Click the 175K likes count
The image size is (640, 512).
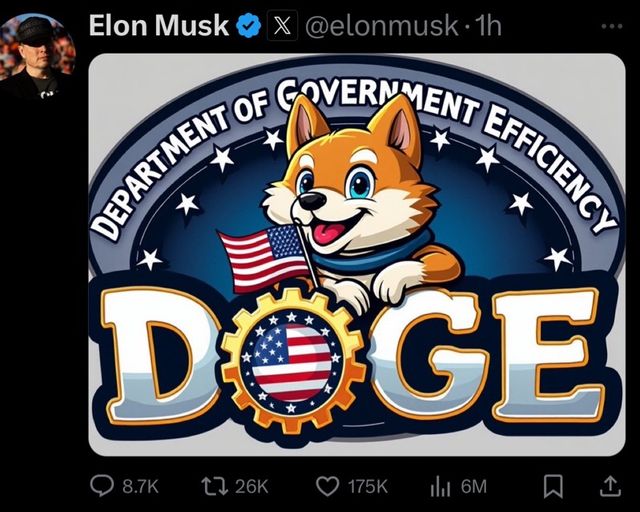[367, 487]
